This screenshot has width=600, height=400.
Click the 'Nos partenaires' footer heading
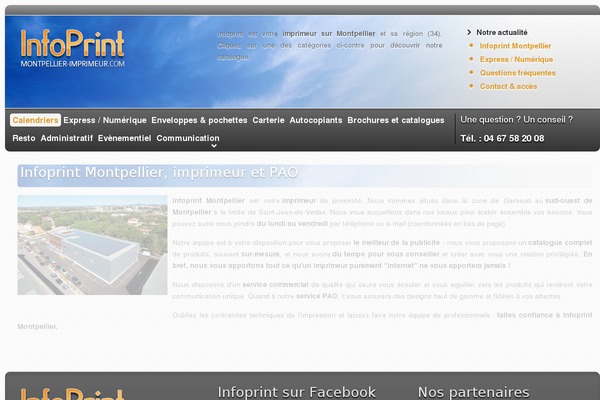point(474,392)
